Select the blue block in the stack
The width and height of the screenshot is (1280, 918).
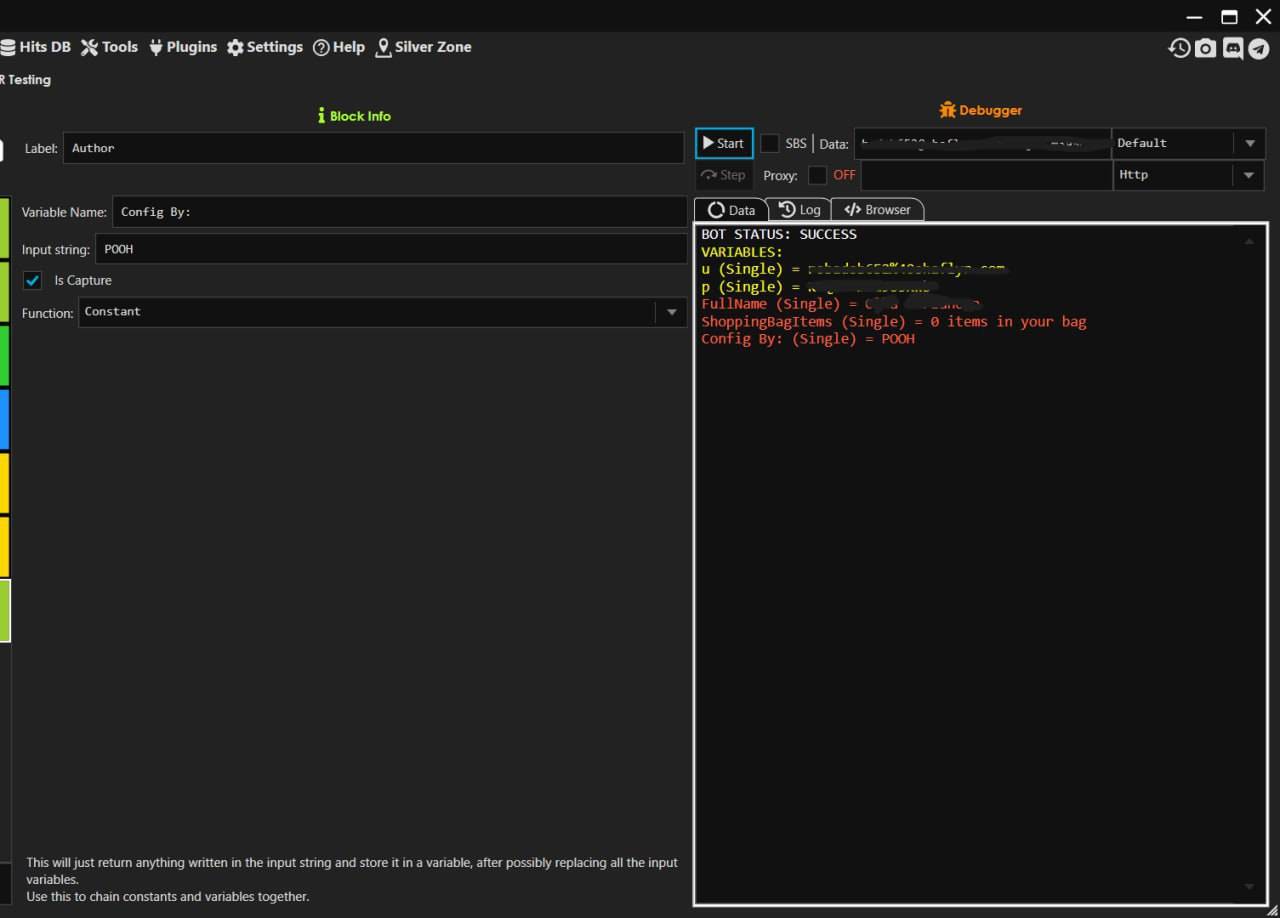tap(4, 419)
